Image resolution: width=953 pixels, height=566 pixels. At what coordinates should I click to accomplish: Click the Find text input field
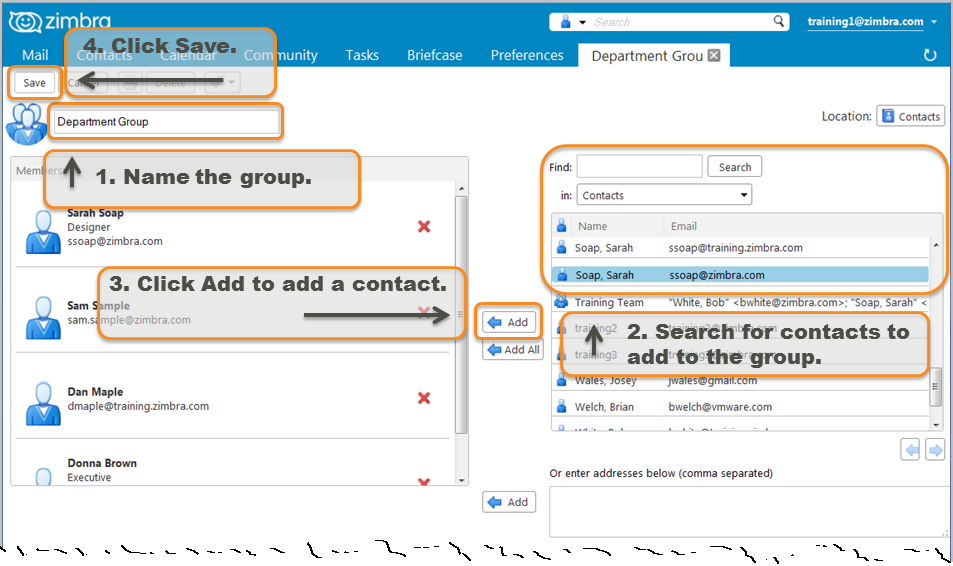639,167
